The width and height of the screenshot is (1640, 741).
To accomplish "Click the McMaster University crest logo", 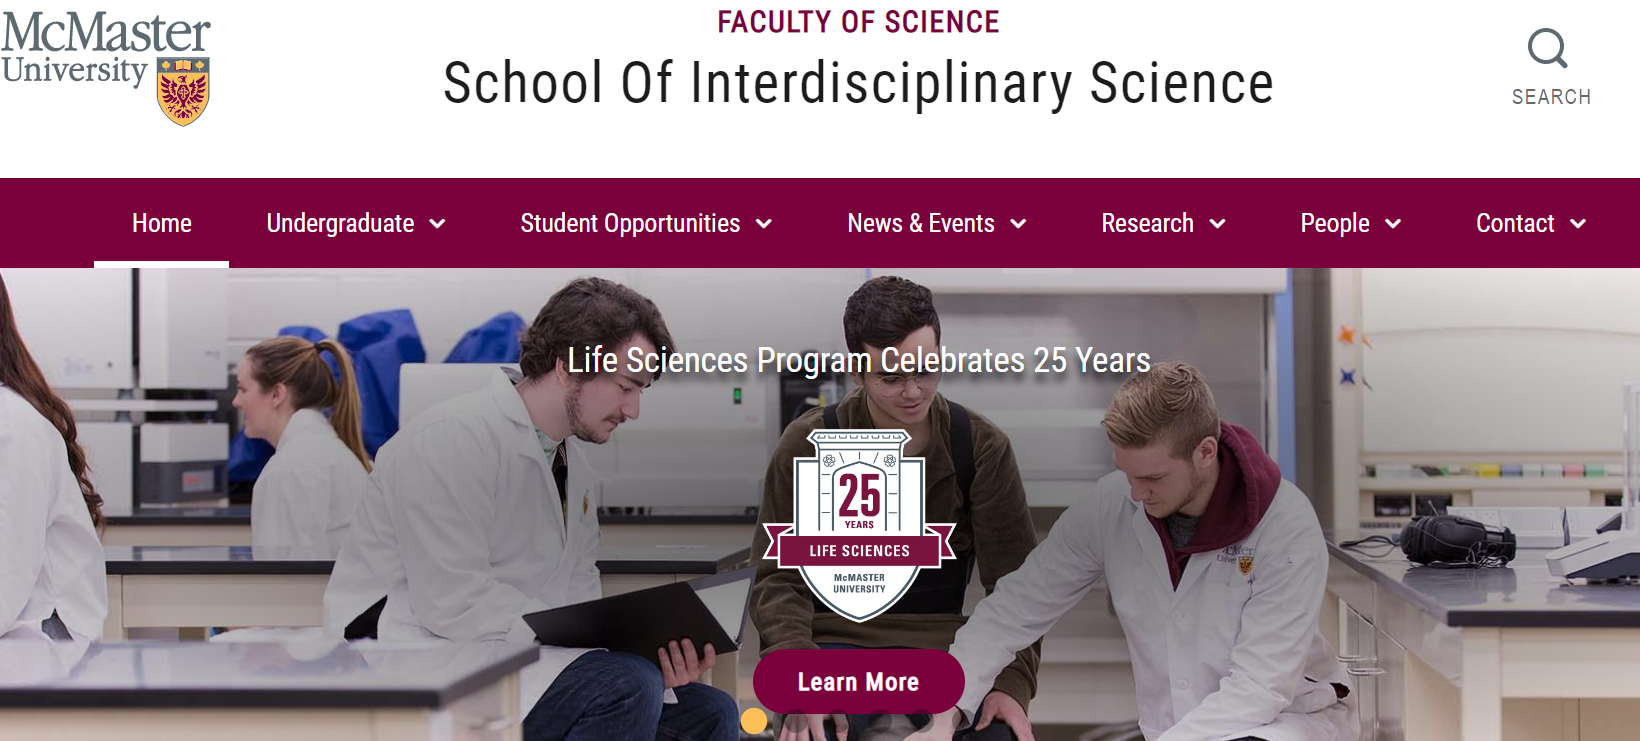I will [183, 92].
